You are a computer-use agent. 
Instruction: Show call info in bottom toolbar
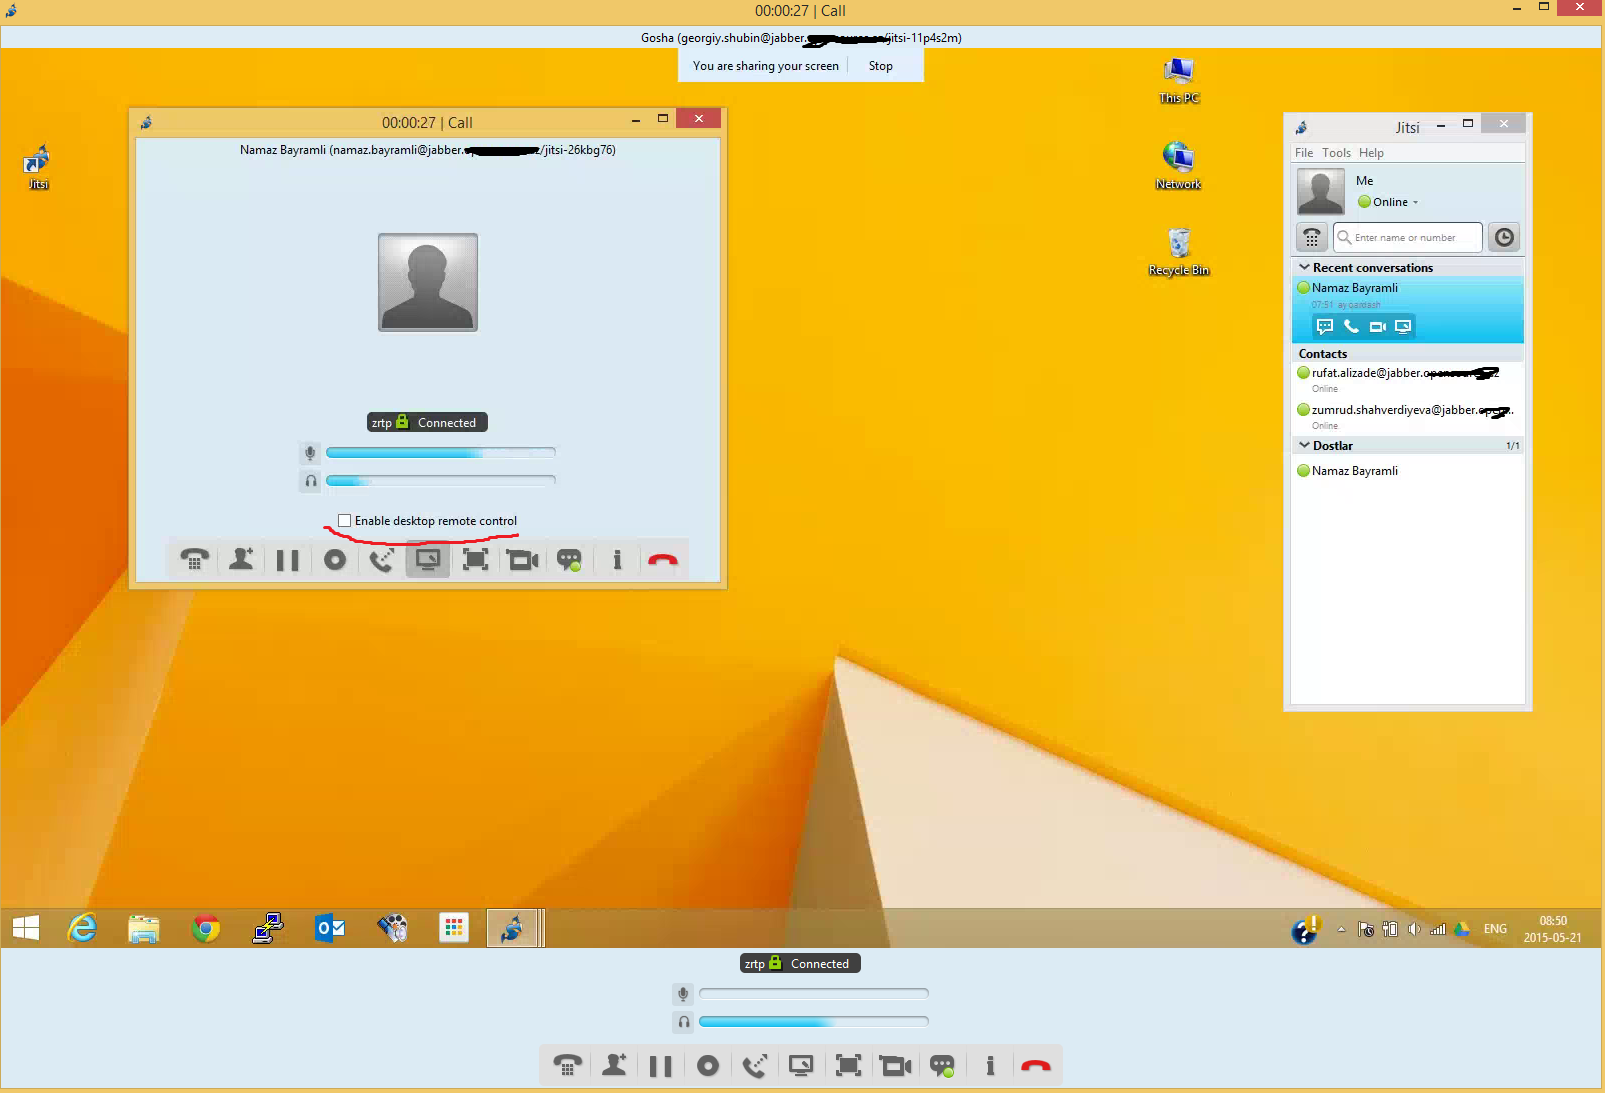pyautogui.click(x=990, y=1066)
